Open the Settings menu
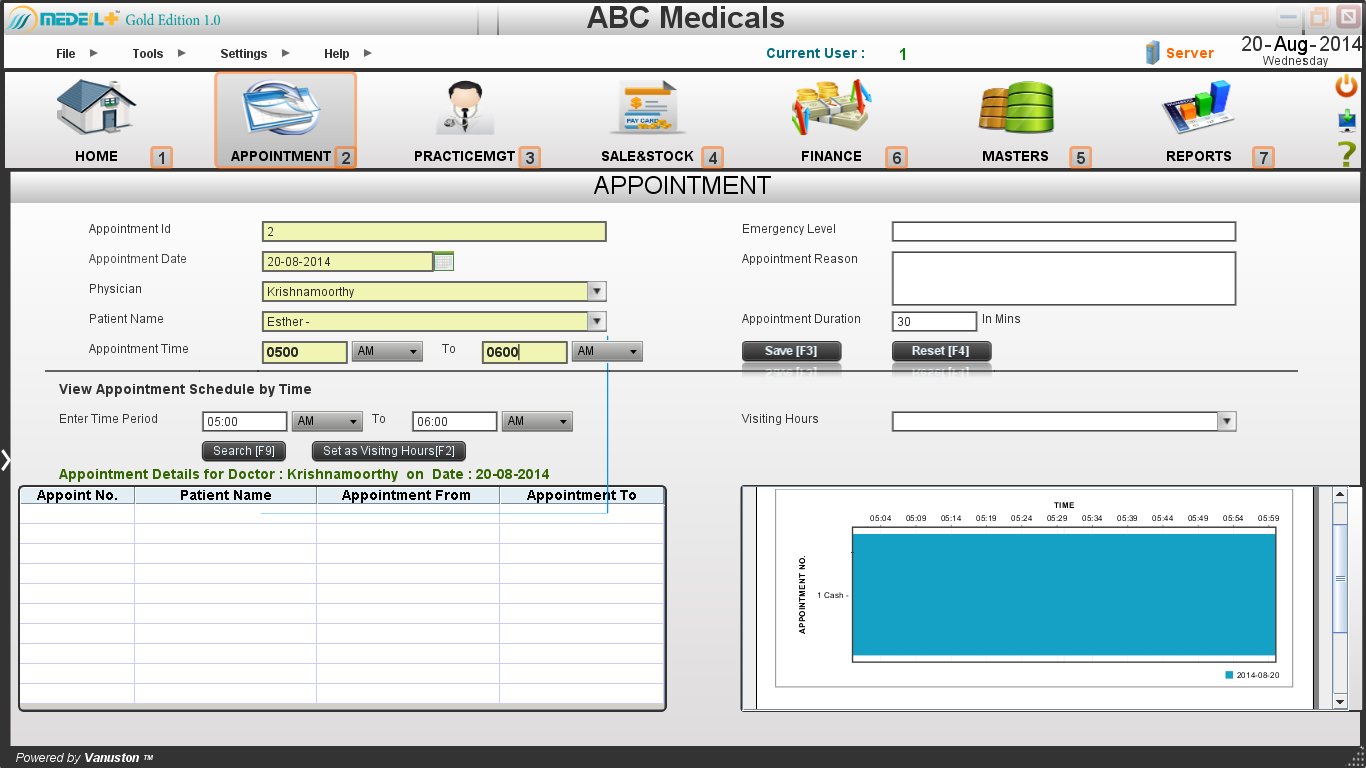The width and height of the screenshot is (1366, 768). click(244, 54)
